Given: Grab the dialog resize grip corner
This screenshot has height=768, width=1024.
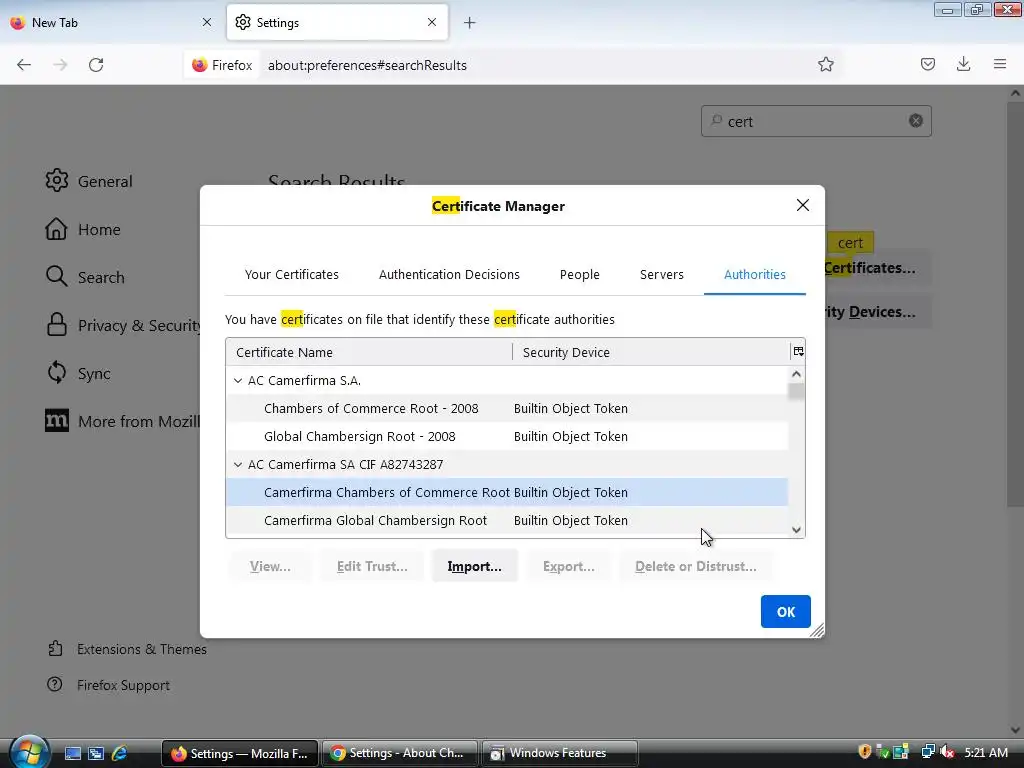Looking at the screenshot, I should click(816, 630).
